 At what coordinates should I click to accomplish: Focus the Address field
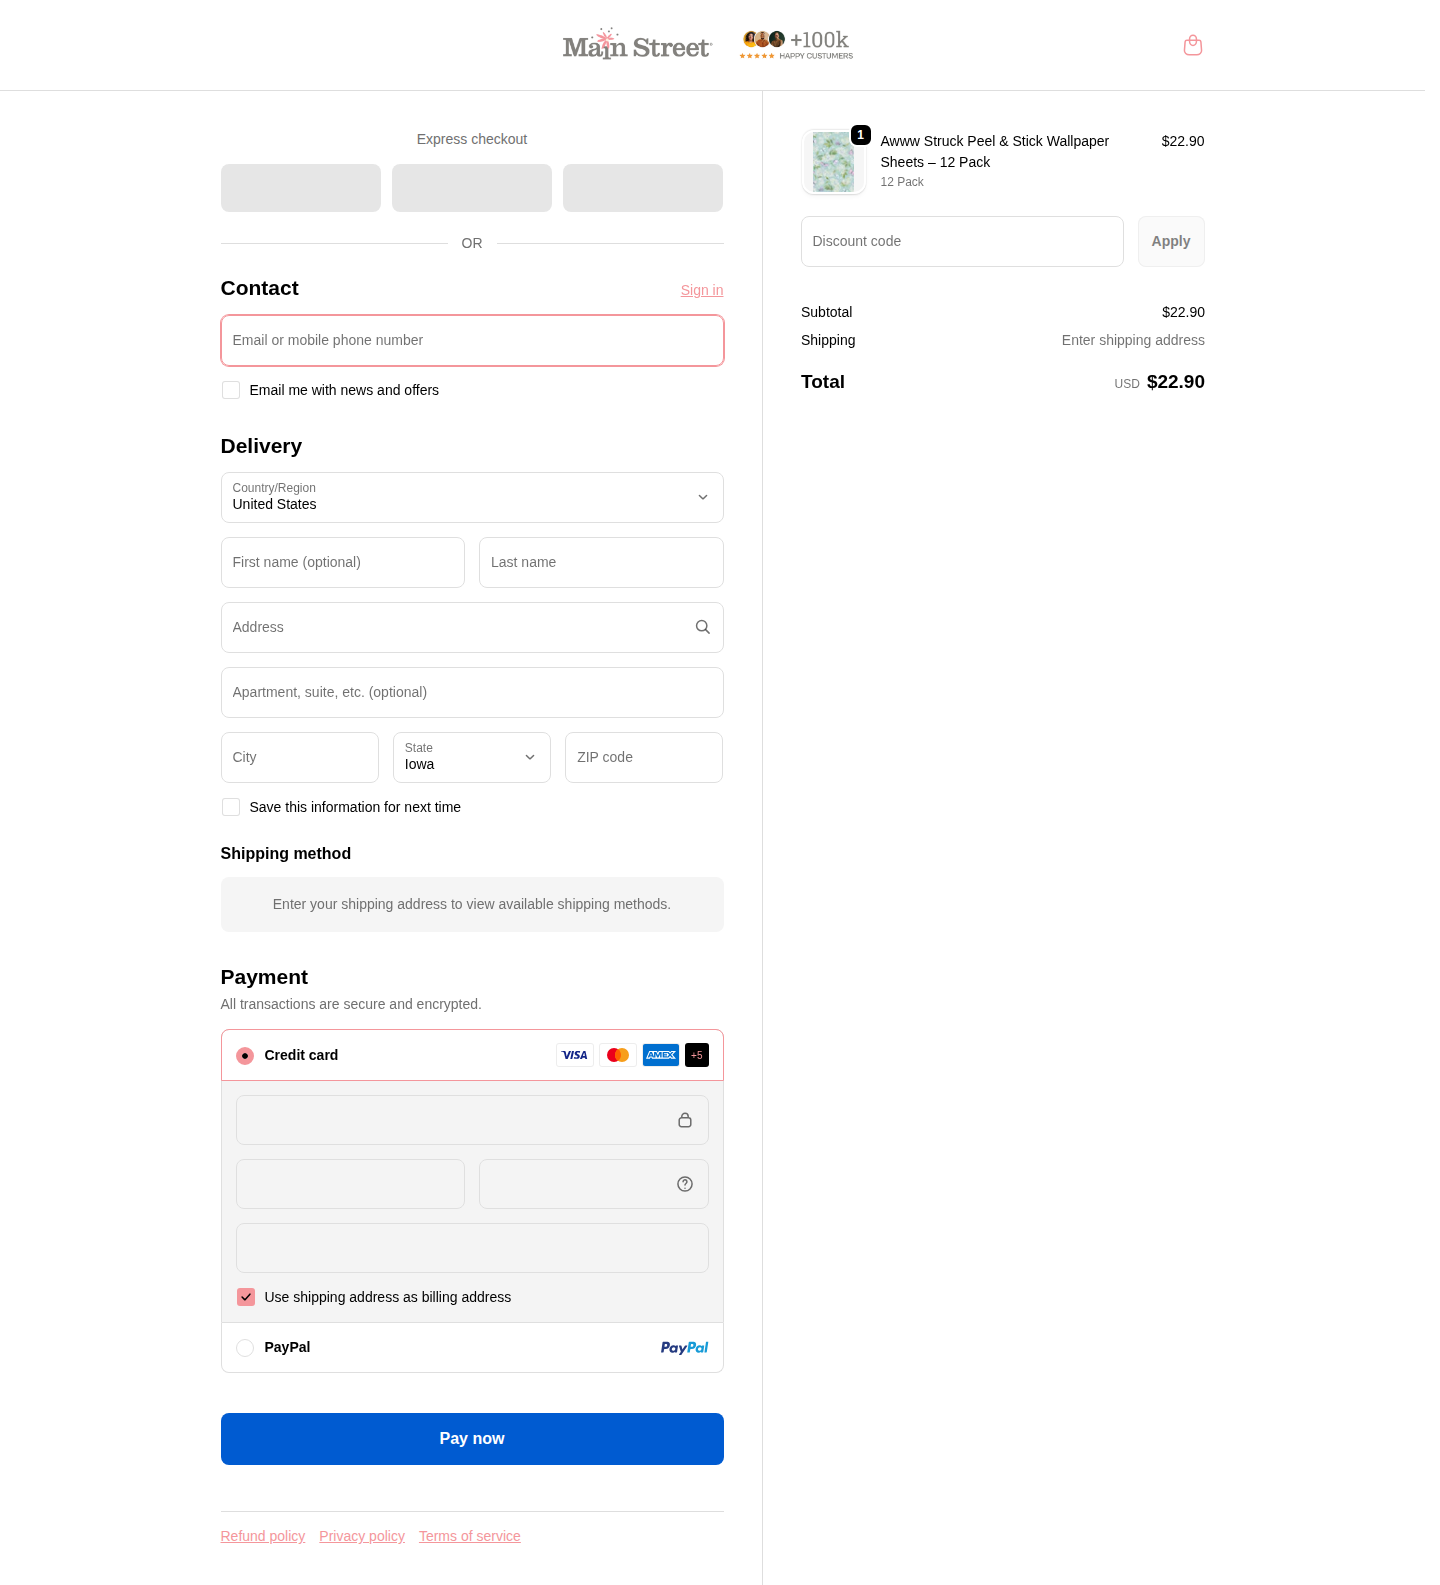pyautogui.click(x=472, y=627)
